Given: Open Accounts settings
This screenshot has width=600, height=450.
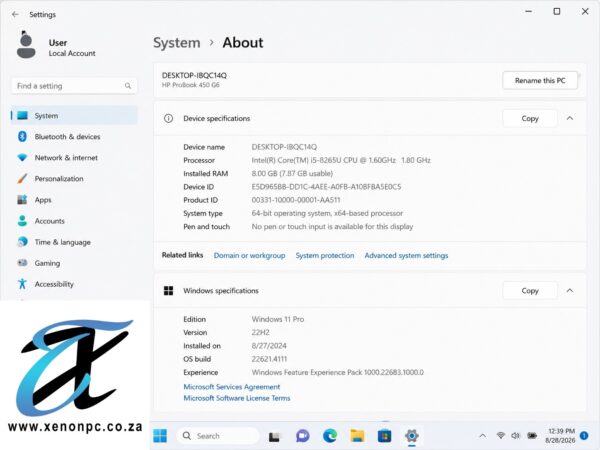Looking at the screenshot, I should (74, 221).
